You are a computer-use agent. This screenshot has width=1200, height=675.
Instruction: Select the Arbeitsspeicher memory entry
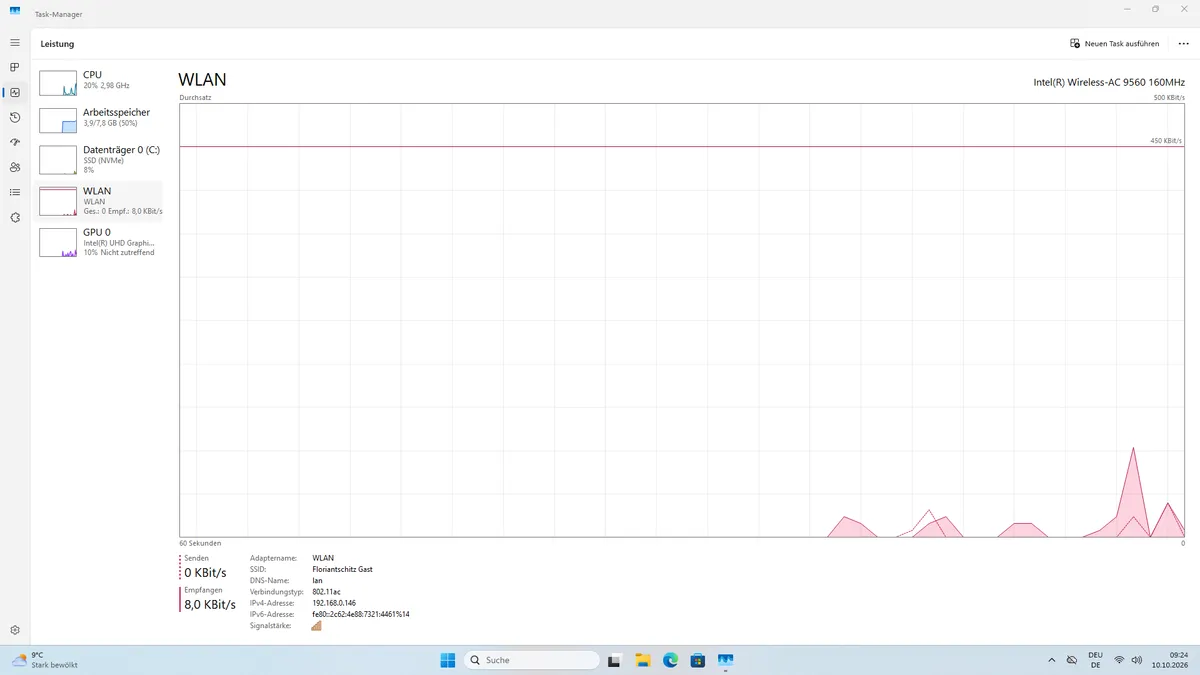tap(99, 120)
